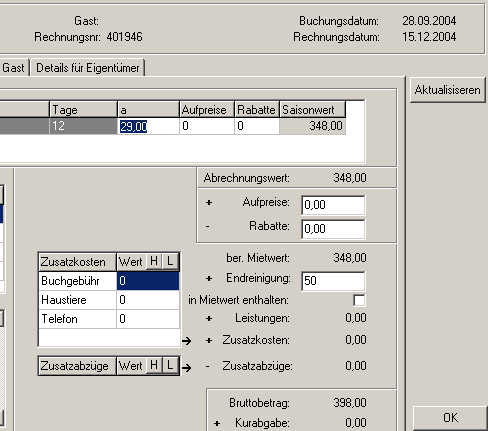Click the Zusatzabzüge total 0,00
This screenshot has width=488, height=431.
point(356,366)
